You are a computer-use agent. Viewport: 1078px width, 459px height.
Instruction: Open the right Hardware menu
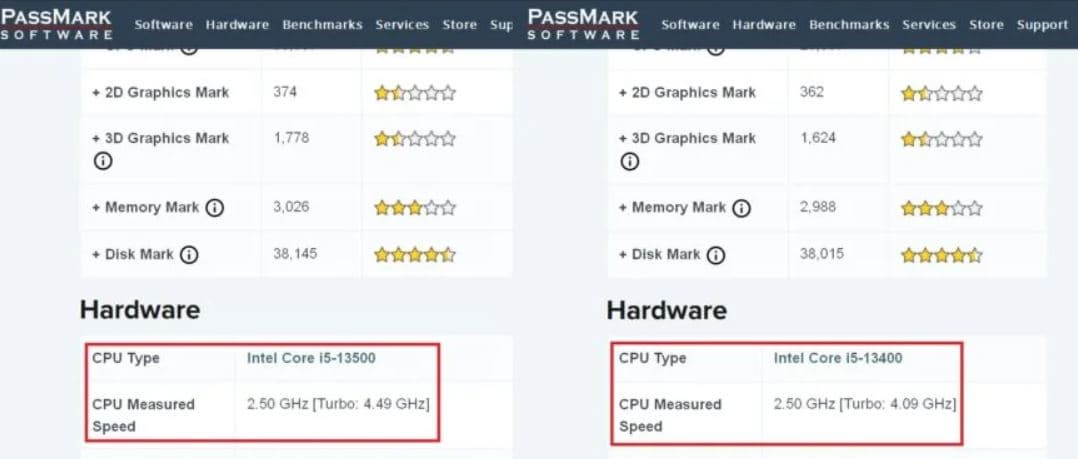coord(764,25)
